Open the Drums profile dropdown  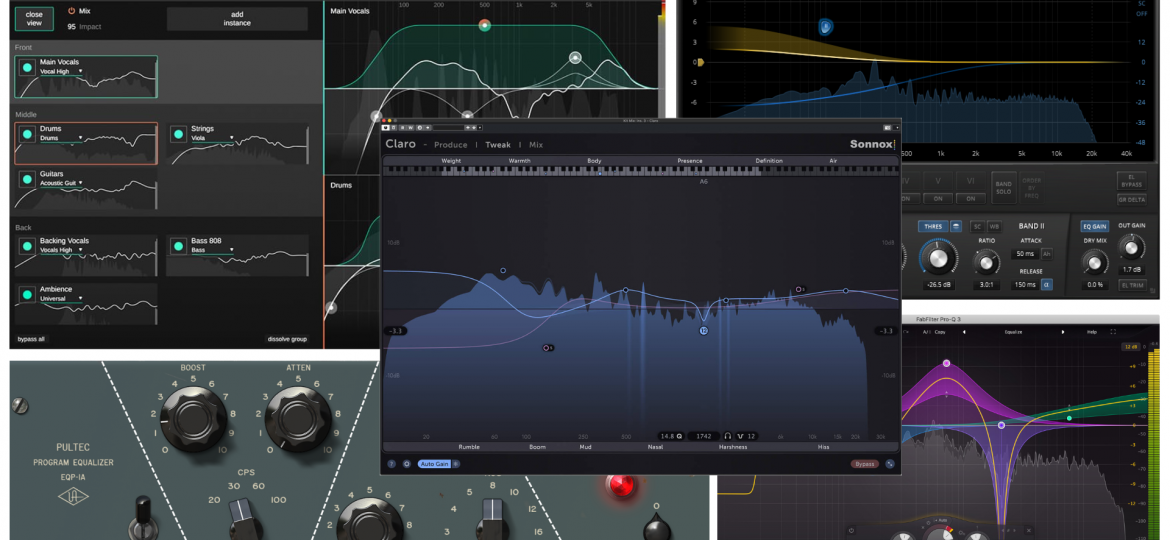click(x=61, y=138)
